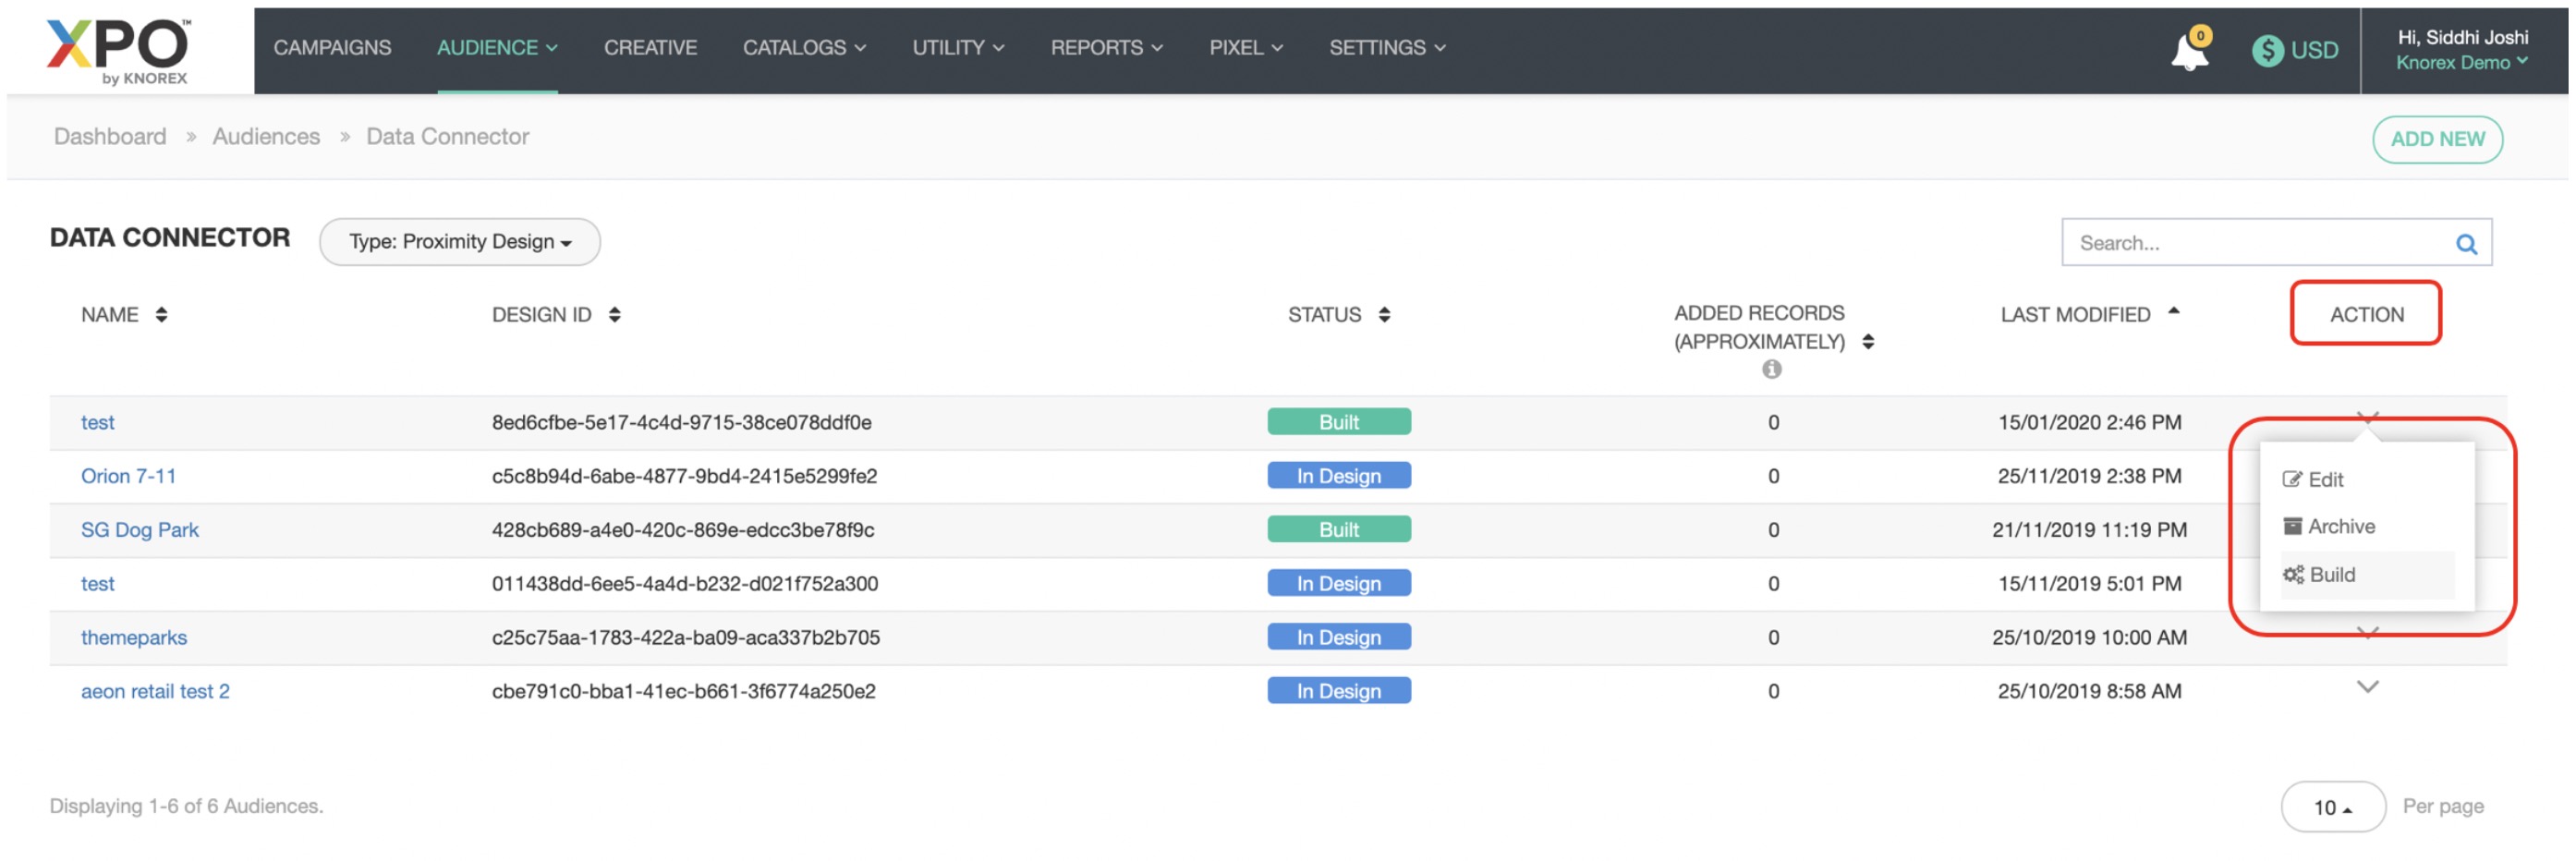
Task: Sort table by Name column arrows
Action: point(161,315)
